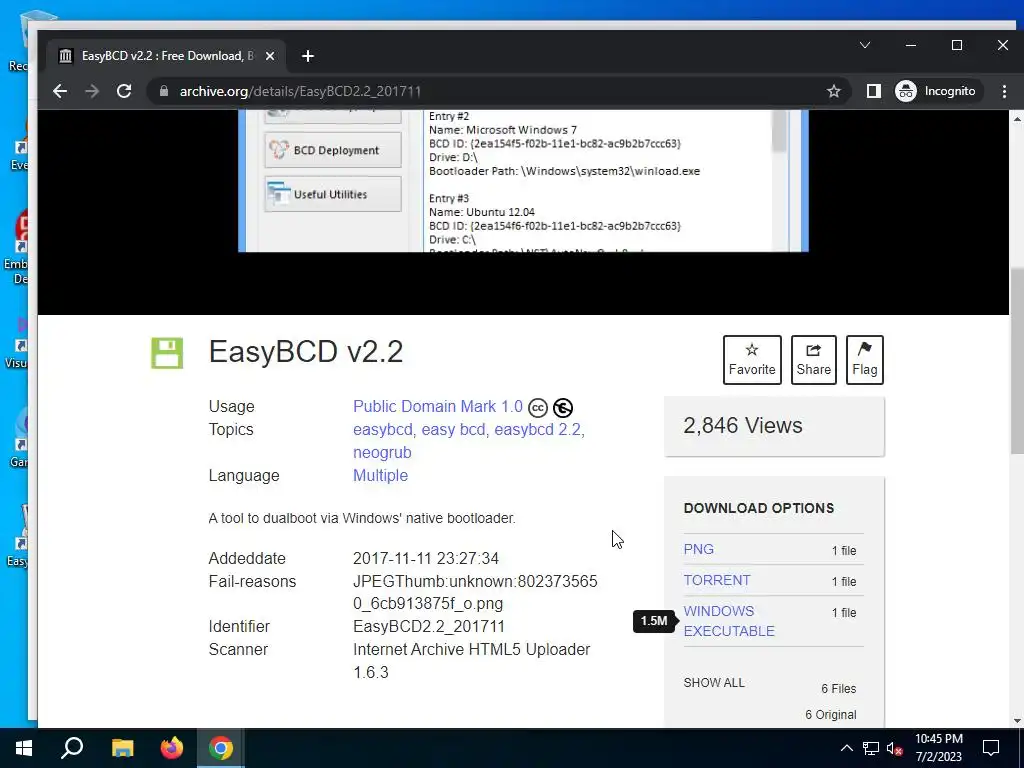Viewport: 1024px width, 768px height.
Task: Close the EasyBCD v2.2 tab
Action: [x=270, y=56]
